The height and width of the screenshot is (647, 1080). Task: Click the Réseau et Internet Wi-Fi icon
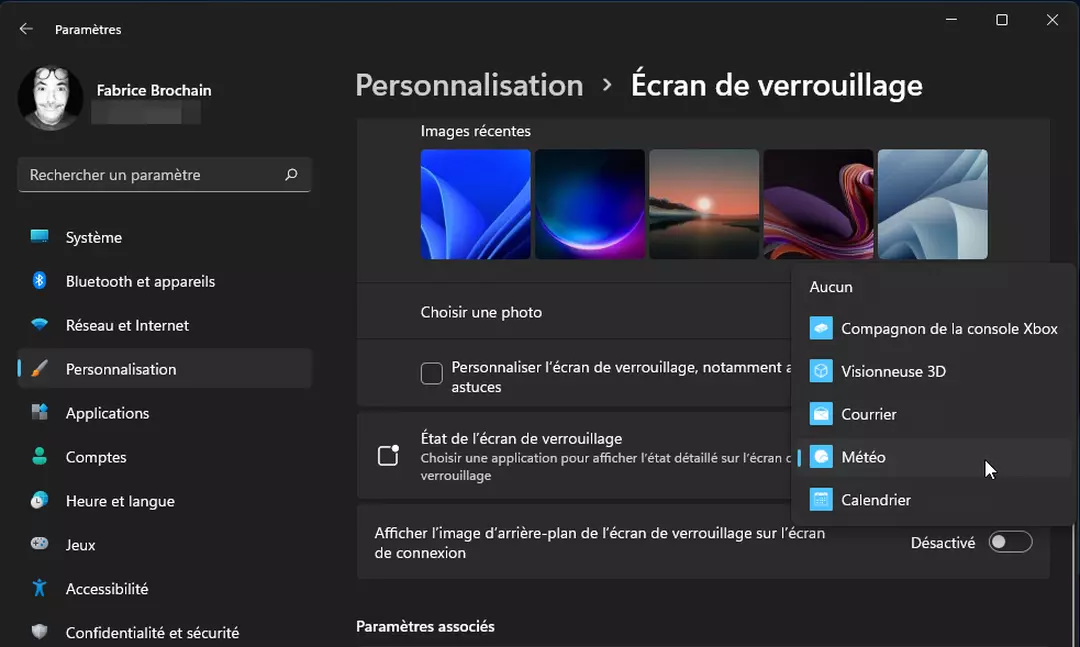point(40,325)
